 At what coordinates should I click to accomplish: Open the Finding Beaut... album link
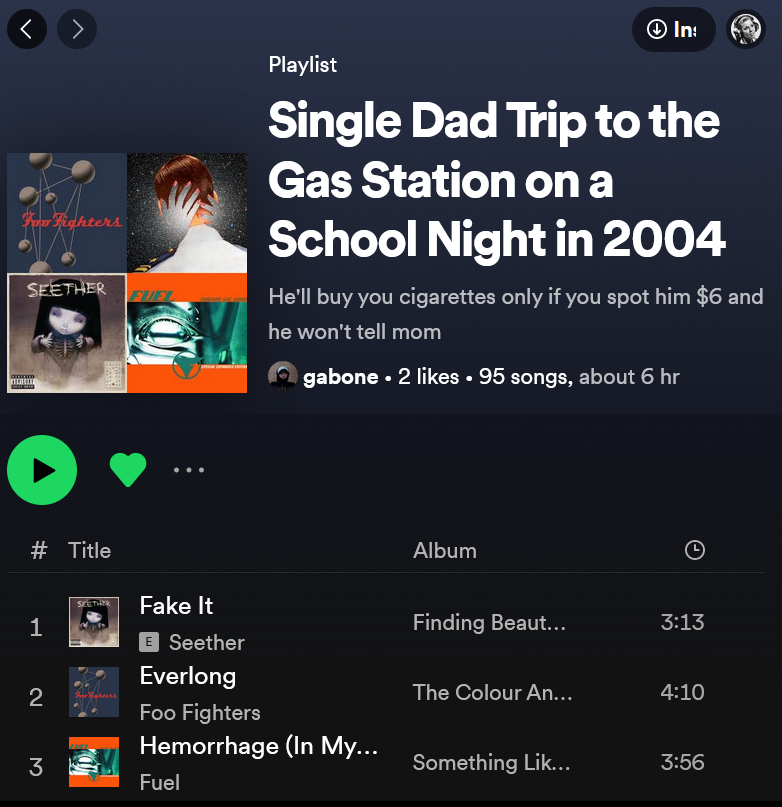tap(489, 622)
